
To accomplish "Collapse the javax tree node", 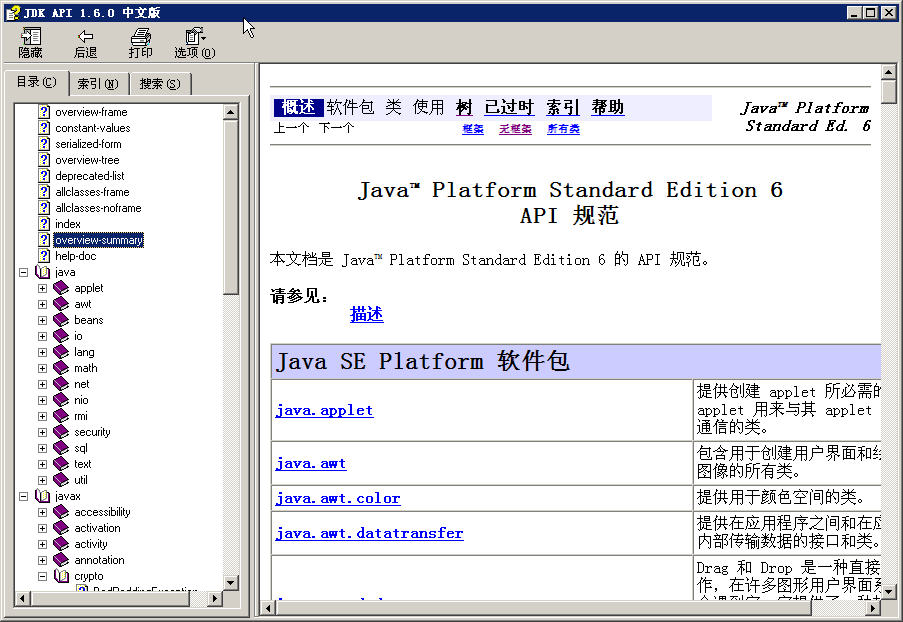I will point(22,495).
